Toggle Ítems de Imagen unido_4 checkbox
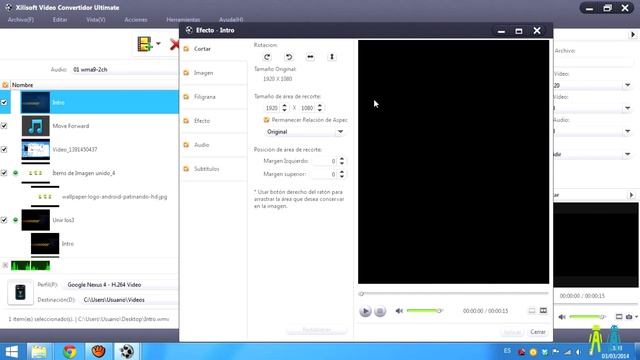The width and height of the screenshot is (640, 360). tap(4, 173)
